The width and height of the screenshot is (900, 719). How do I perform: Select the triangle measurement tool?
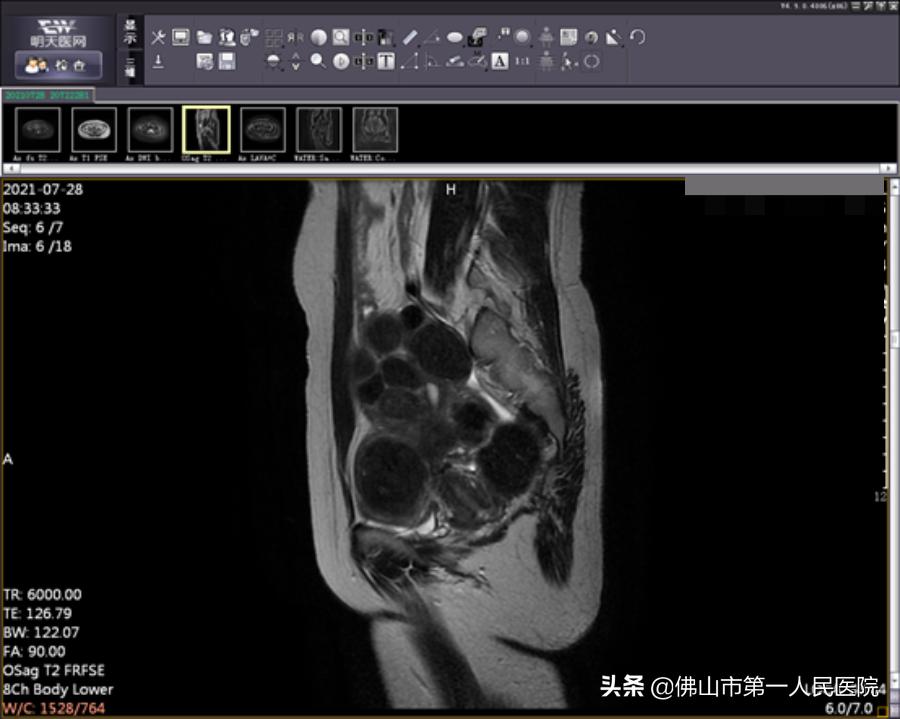[x=410, y=61]
